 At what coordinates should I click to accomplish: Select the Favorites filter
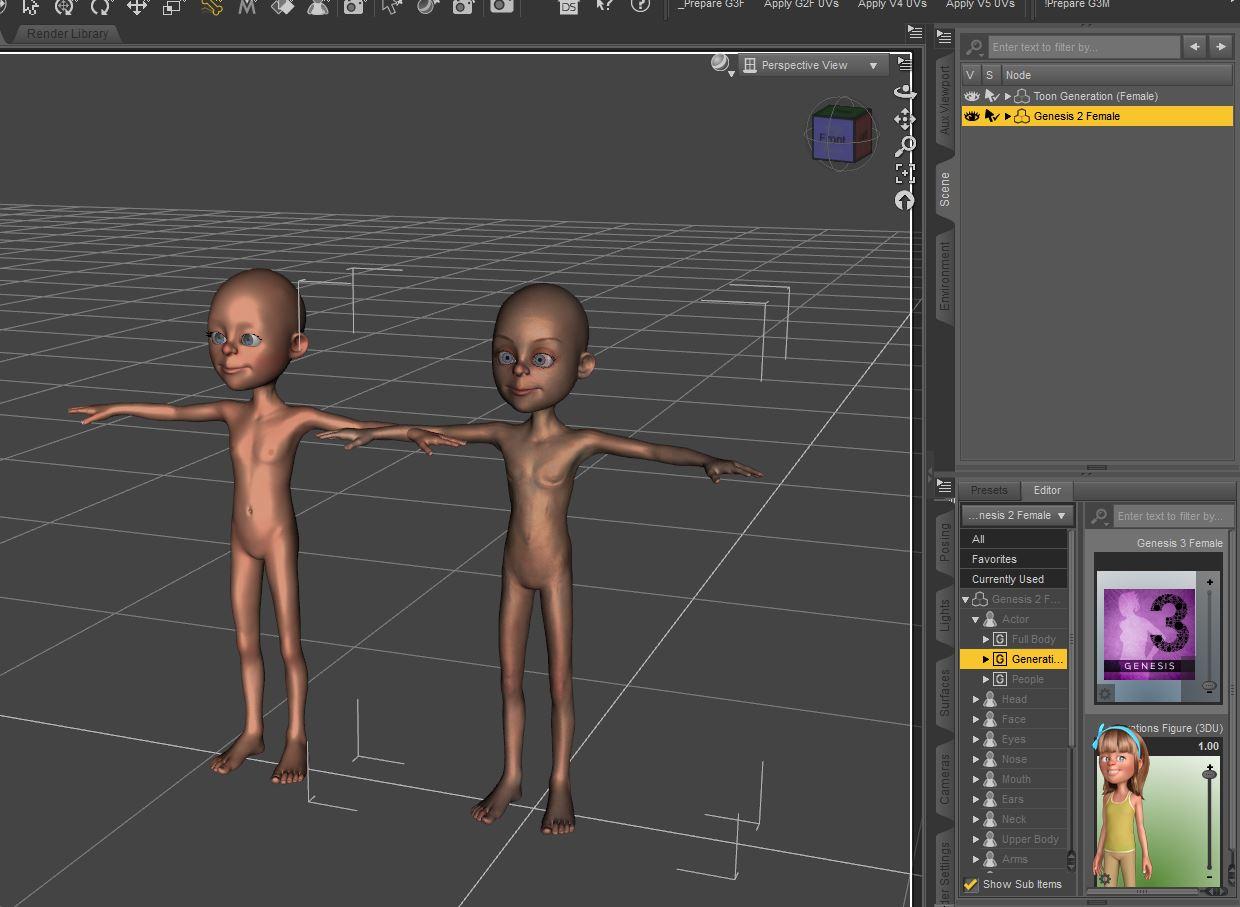[x=994, y=559]
